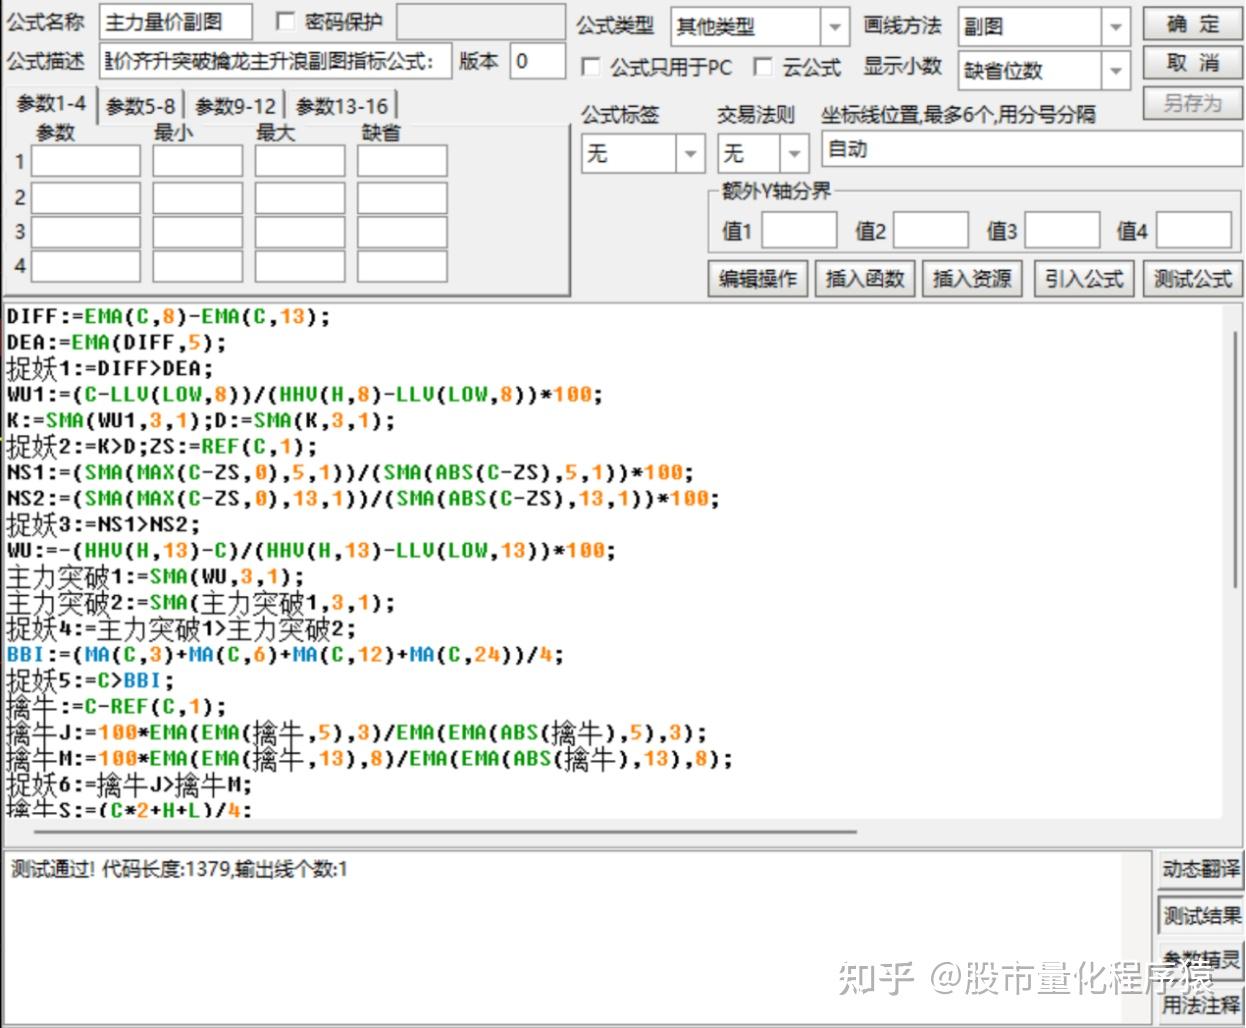The image size is (1246, 1028).
Task: Switch to the 参数1-4 tab
Action: tap(51, 104)
